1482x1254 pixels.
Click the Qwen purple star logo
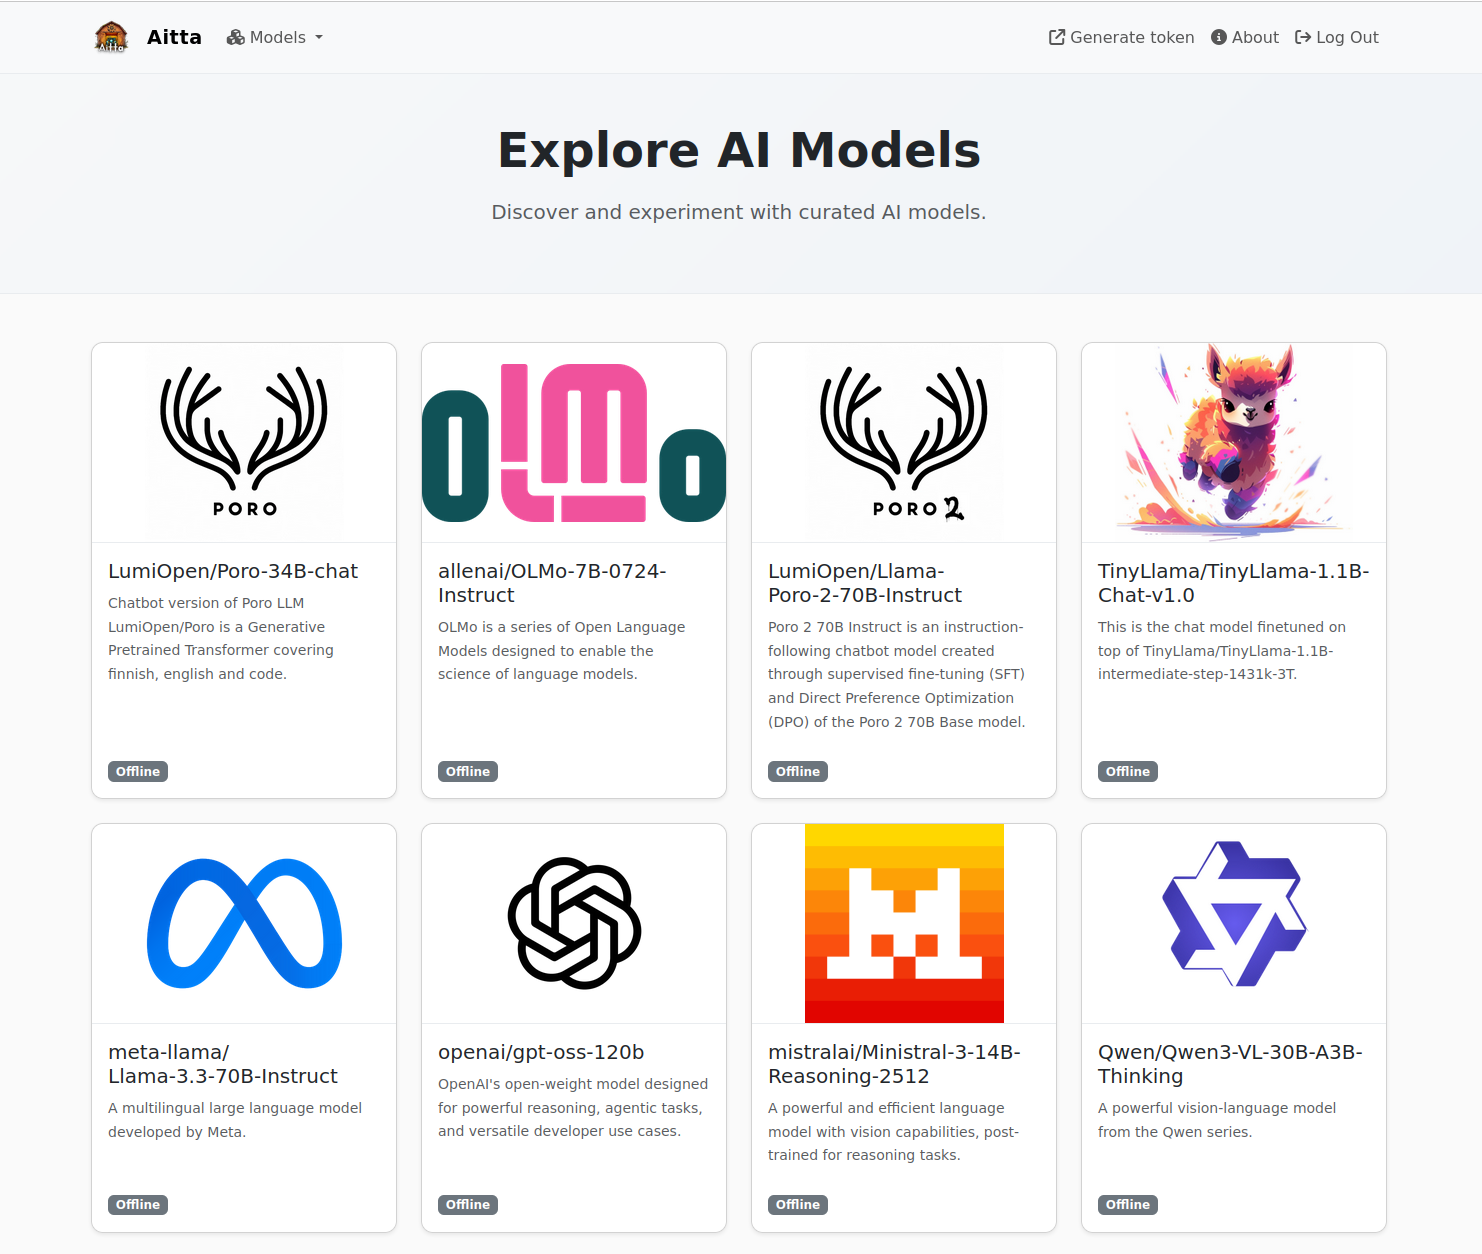1234,914
